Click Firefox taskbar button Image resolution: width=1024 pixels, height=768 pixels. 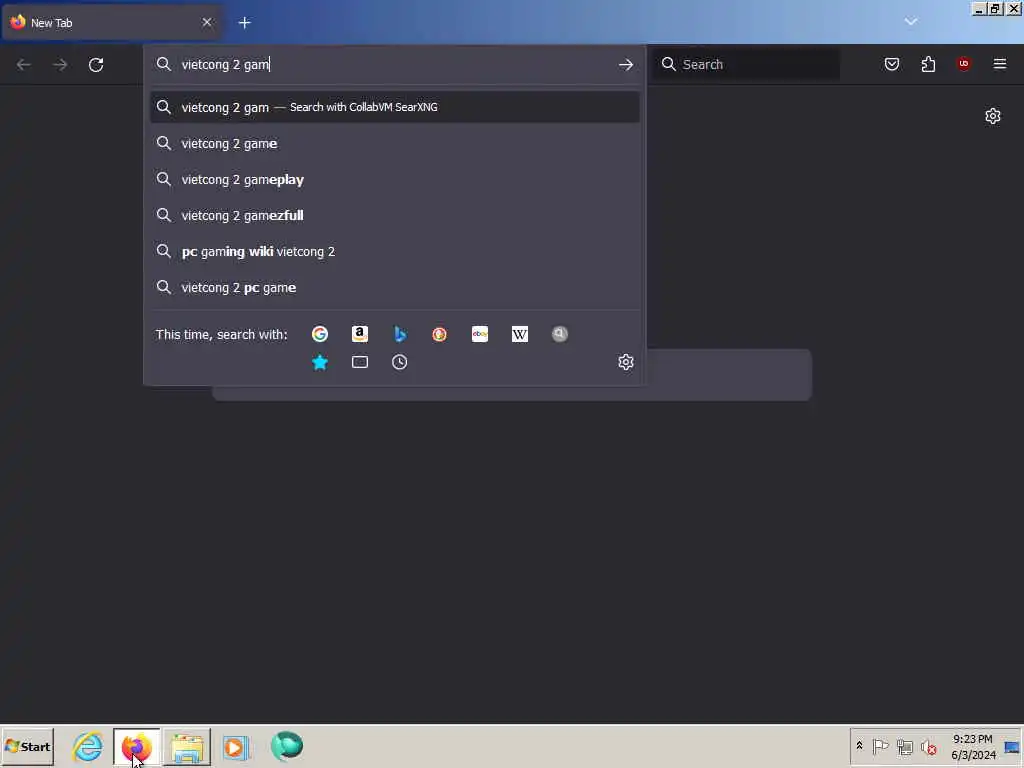[x=136, y=746]
